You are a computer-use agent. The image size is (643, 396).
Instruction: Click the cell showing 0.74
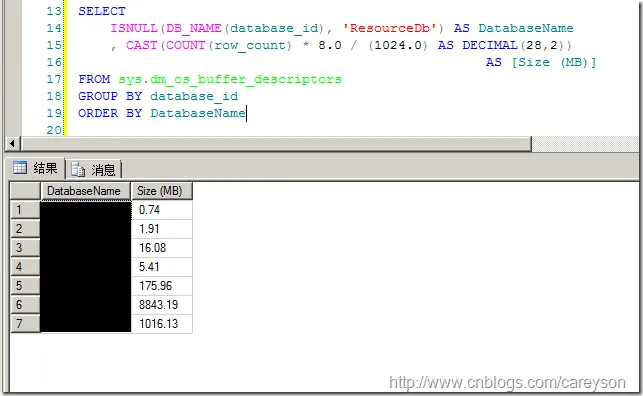click(162, 210)
